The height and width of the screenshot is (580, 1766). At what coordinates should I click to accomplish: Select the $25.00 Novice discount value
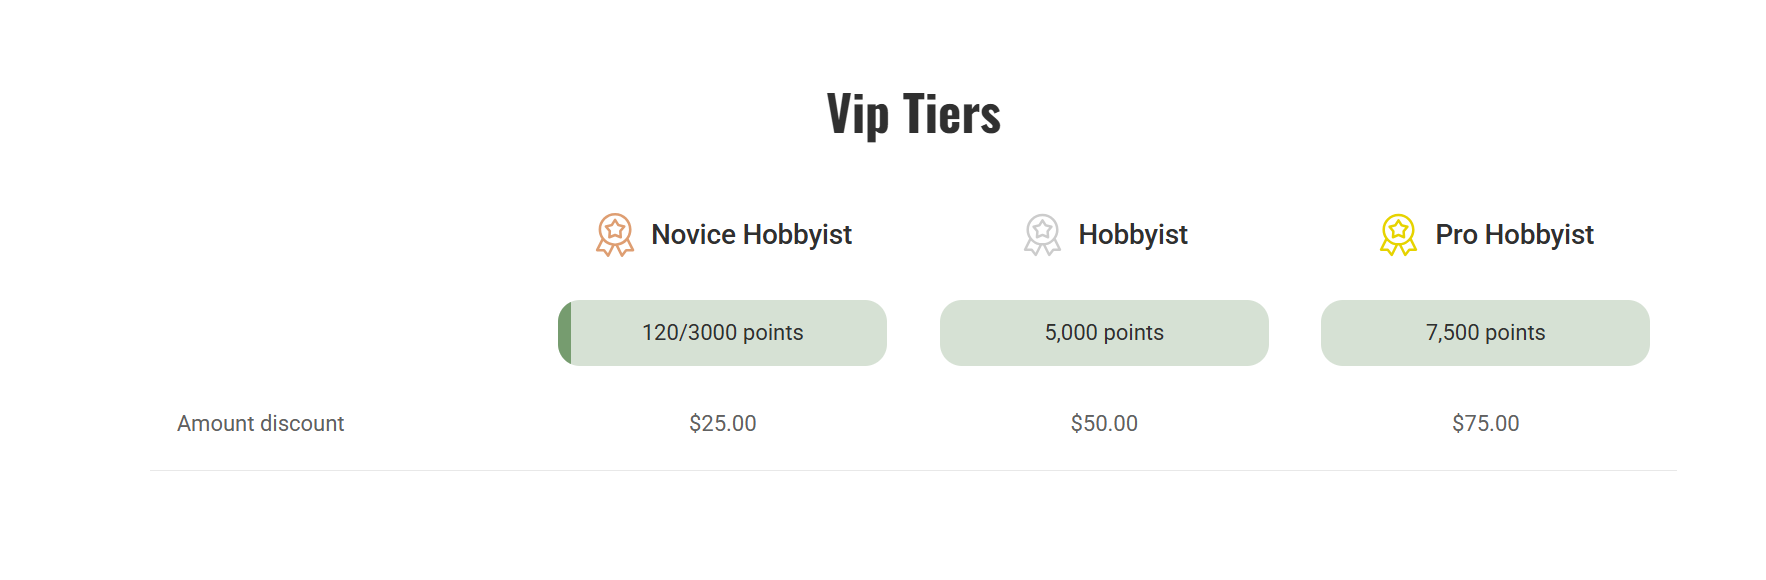click(x=721, y=423)
